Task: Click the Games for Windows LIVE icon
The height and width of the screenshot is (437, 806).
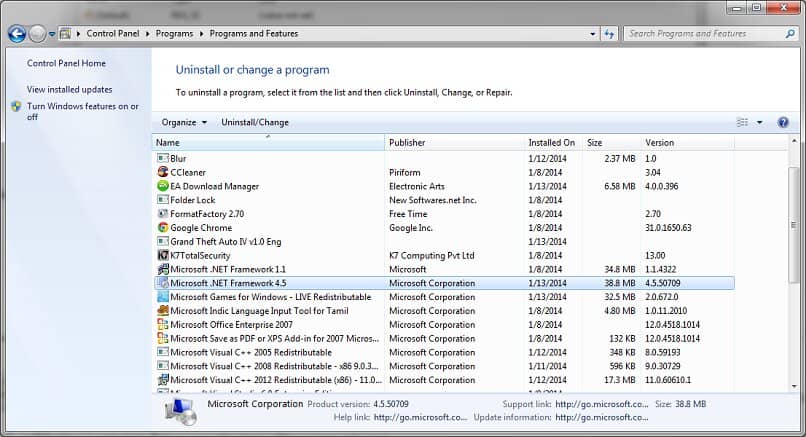Action: 163,297
